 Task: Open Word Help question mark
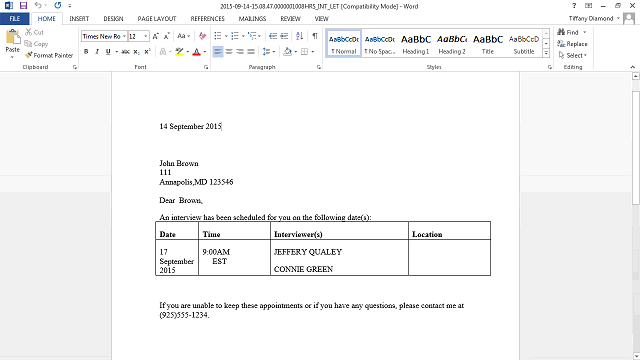click(x=574, y=6)
